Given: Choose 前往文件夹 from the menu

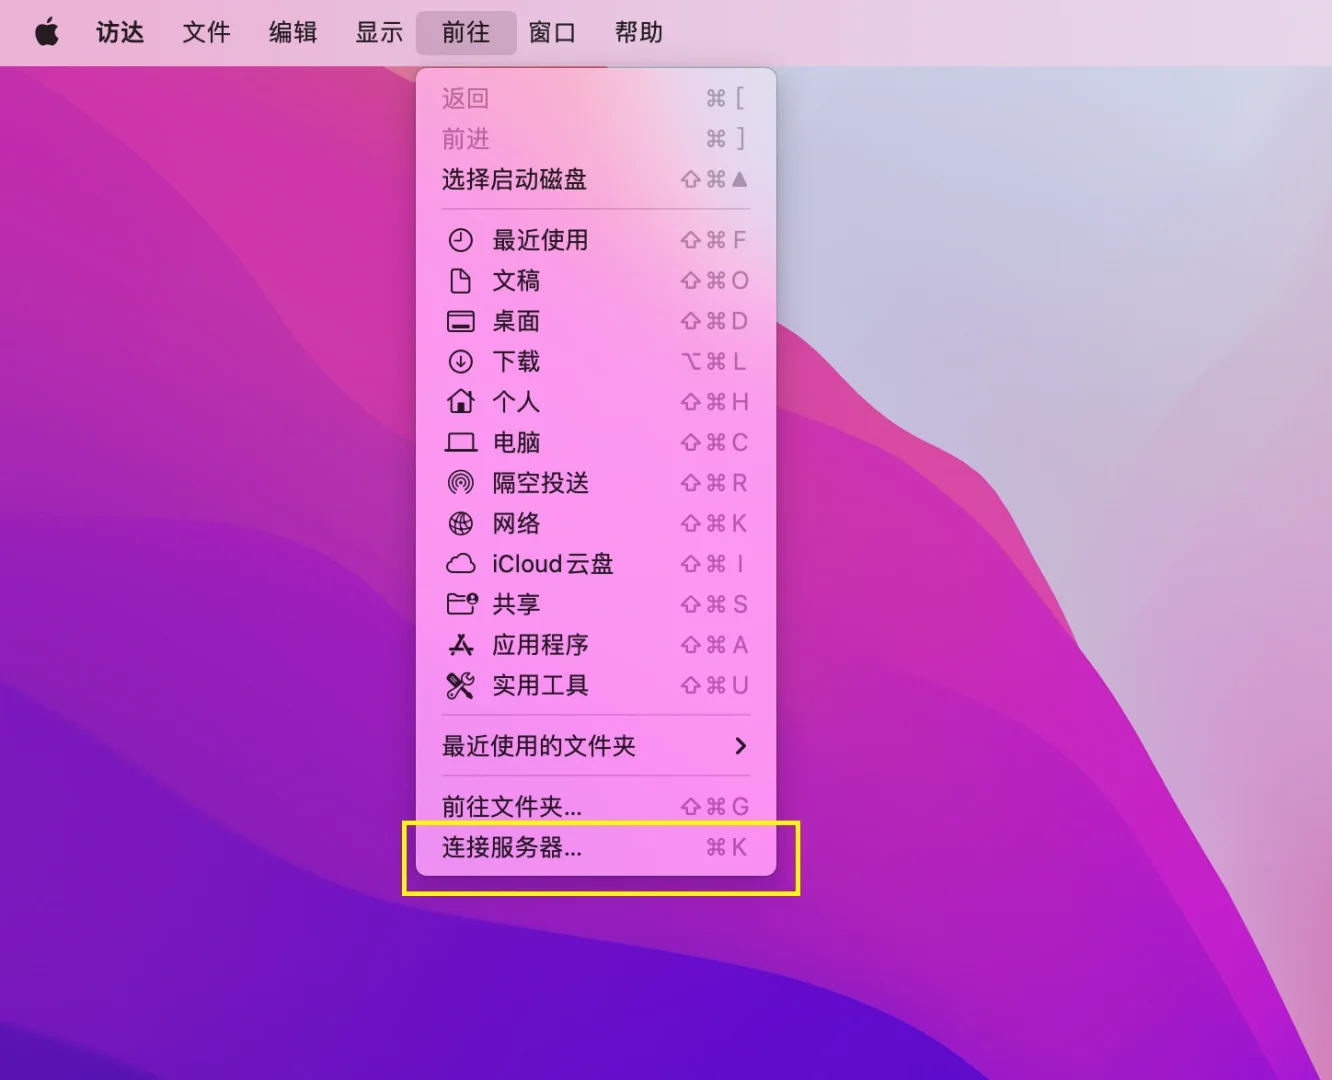Looking at the screenshot, I should pyautogui.click(x=511, y=806).
